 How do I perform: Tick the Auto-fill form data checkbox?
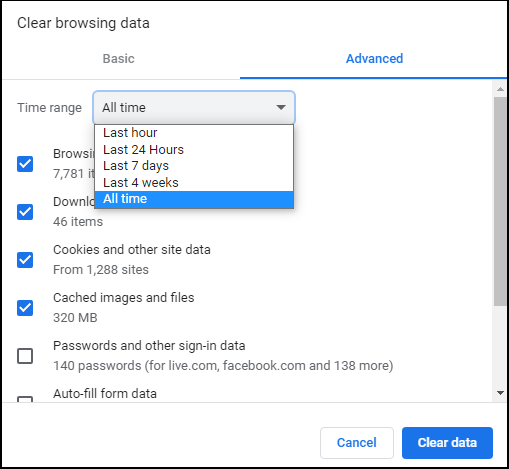(25, 399)
